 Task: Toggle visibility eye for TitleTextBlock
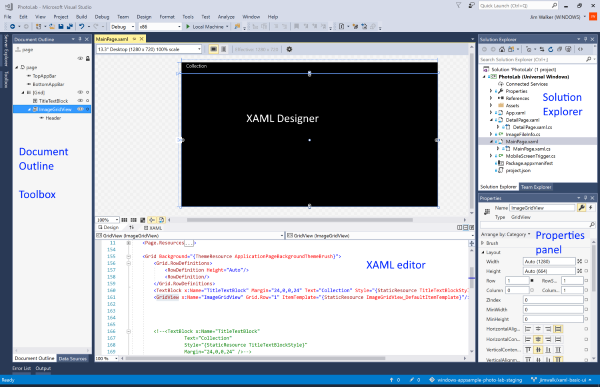pyautogui.click(x=80, y=101)
